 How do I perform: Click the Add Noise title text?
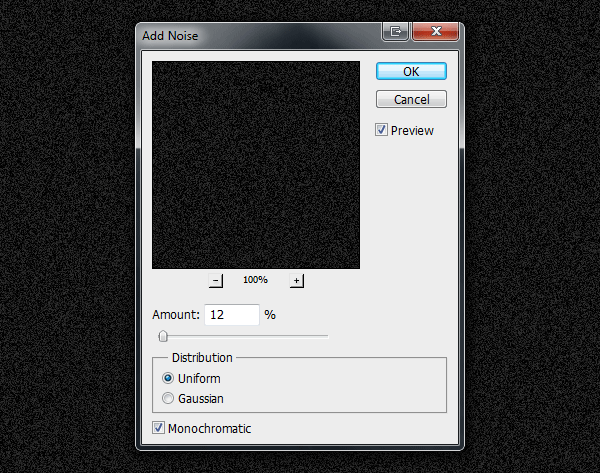170,36
